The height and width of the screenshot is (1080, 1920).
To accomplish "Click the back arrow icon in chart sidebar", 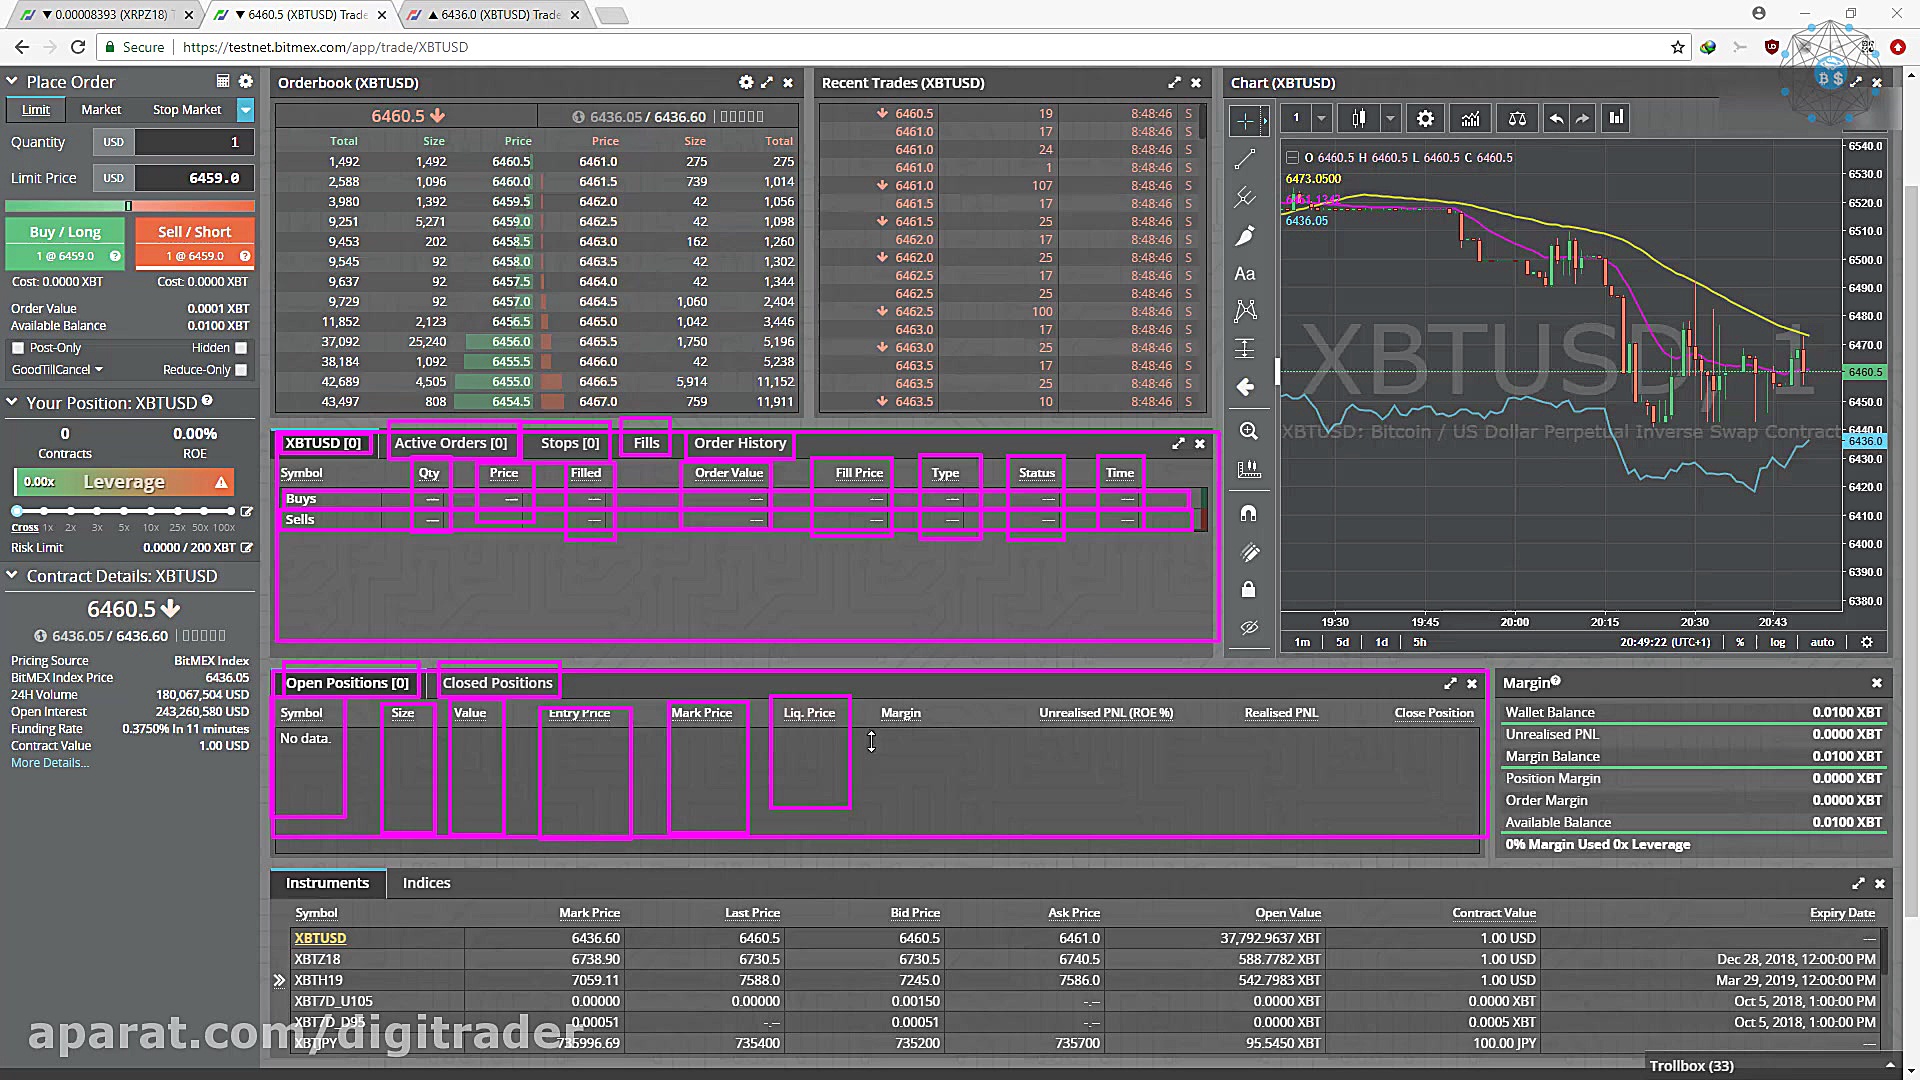I will (x=1245, y=387).
